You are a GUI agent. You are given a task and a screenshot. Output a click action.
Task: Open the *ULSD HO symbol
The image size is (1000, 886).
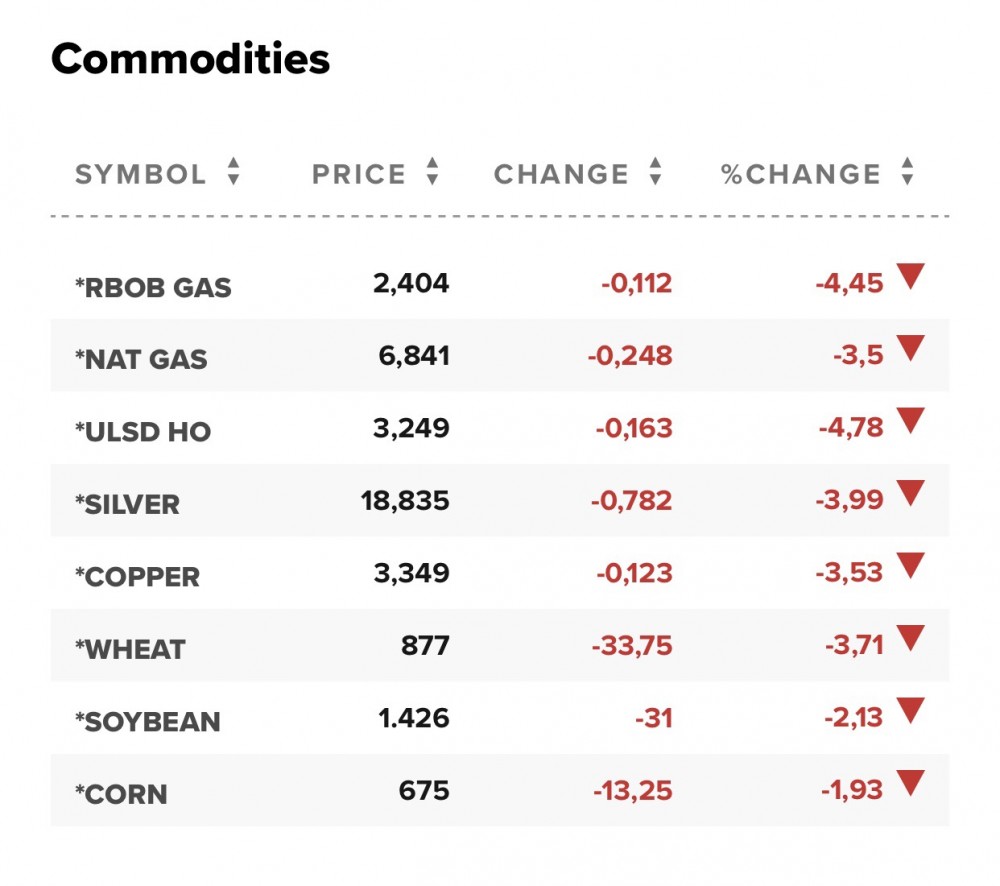pyautogui.click(x=143, y=432)
